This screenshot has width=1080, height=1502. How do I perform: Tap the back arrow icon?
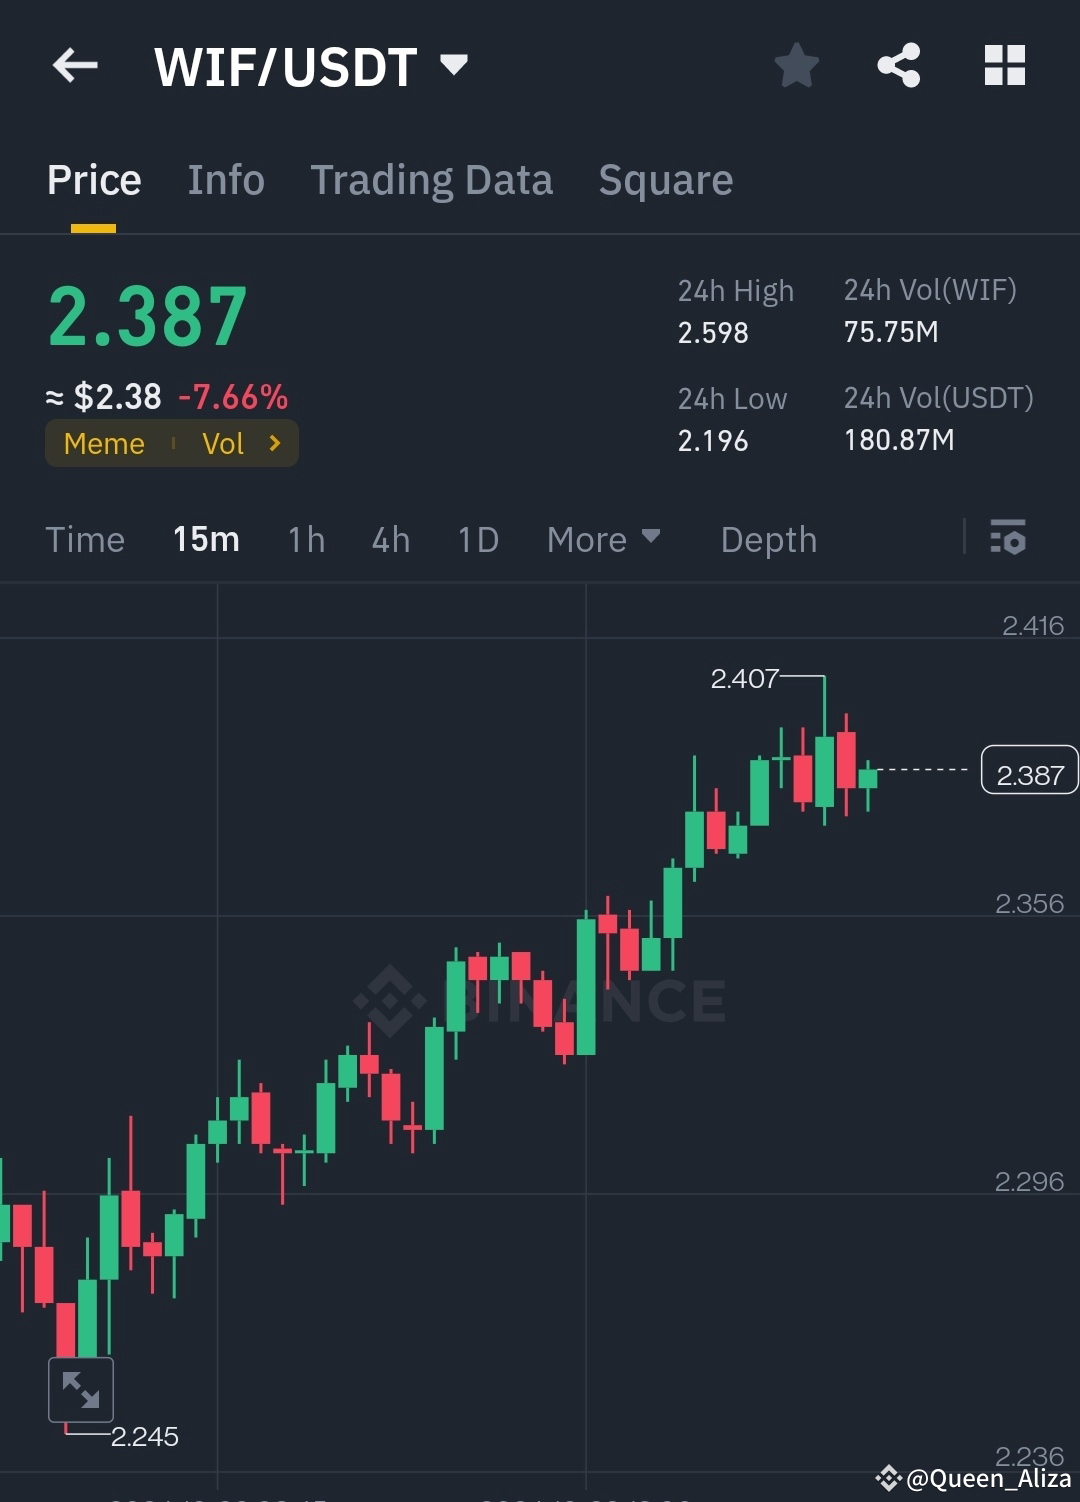click(x=73, y=65)
